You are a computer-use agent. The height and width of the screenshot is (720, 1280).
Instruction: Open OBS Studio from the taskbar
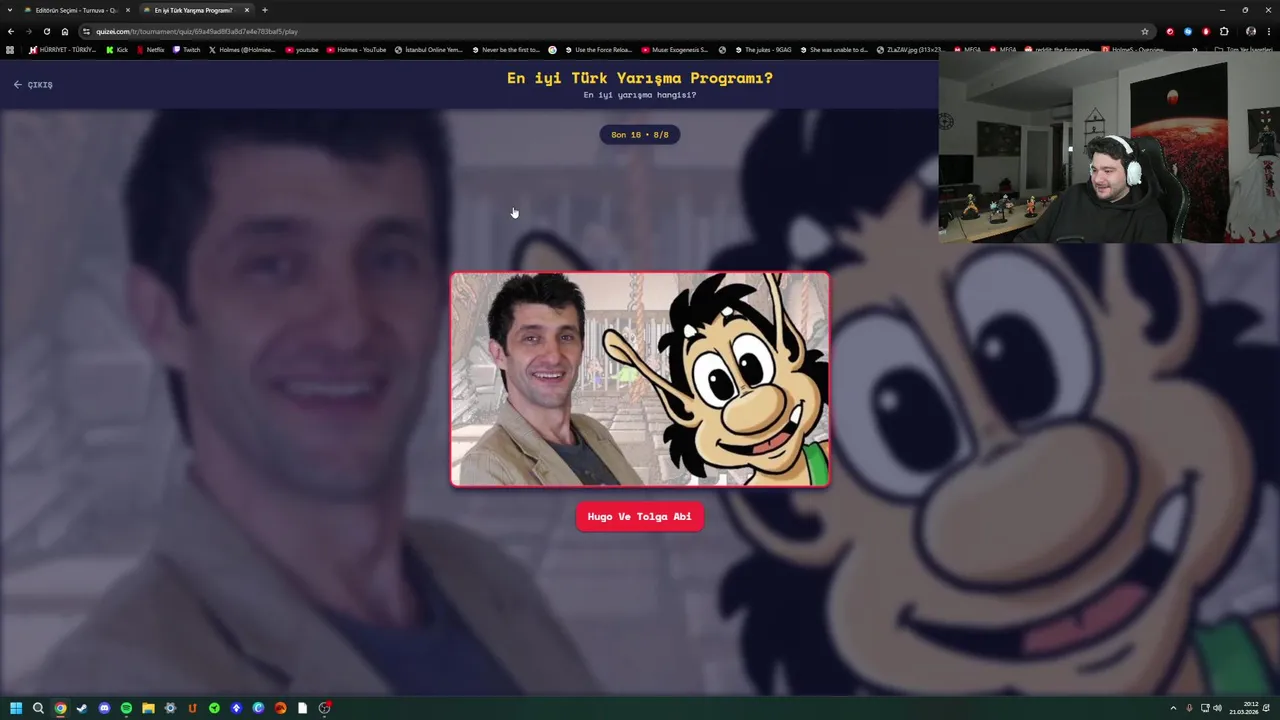324,708
